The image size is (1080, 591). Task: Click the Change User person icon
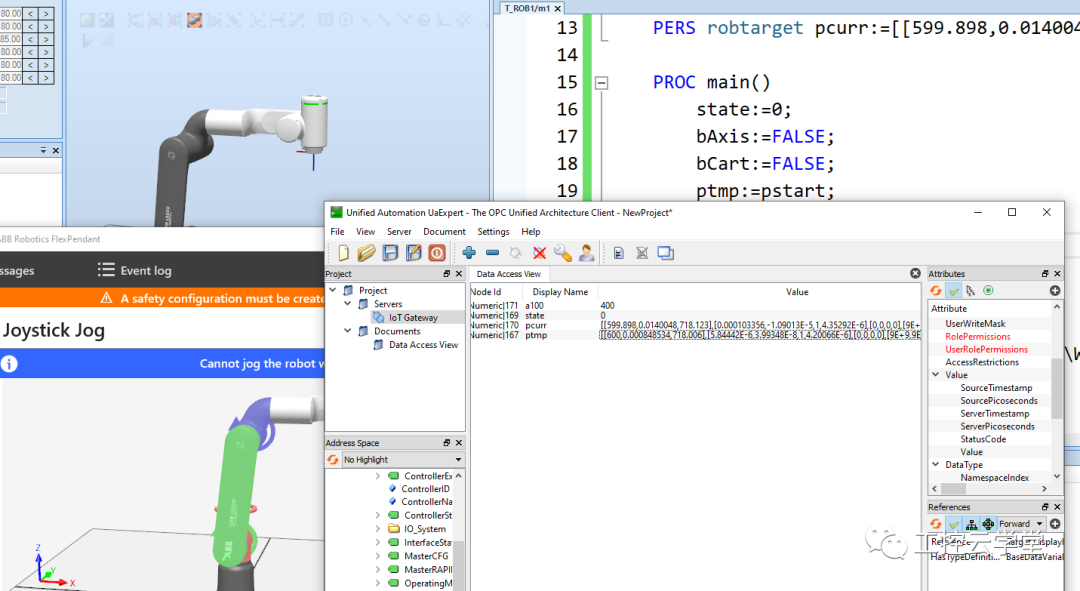(x=586, y=253)
